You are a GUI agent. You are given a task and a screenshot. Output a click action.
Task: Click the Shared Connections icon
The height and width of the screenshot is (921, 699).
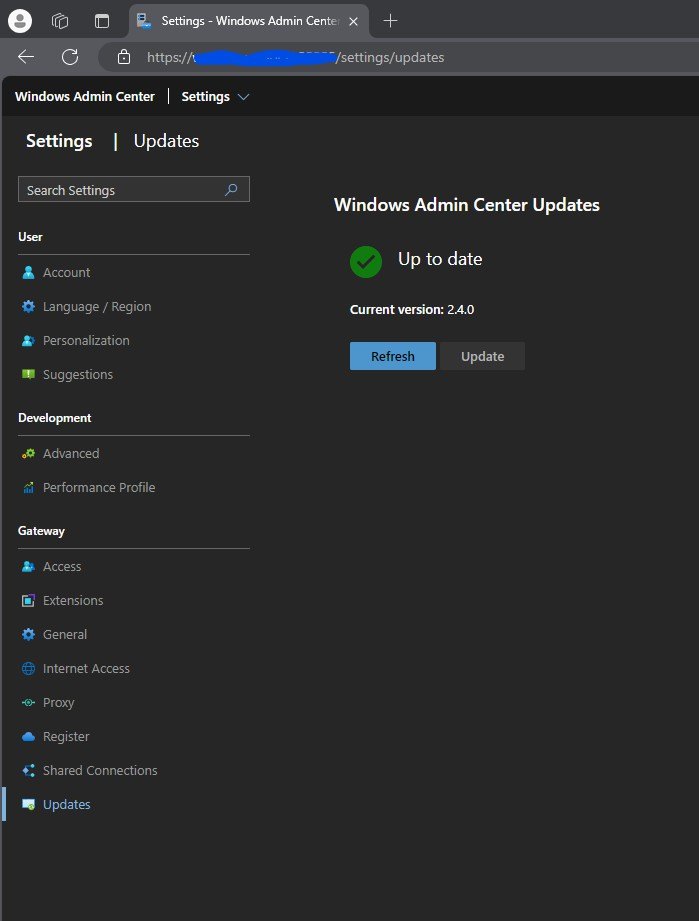[28, 771]
